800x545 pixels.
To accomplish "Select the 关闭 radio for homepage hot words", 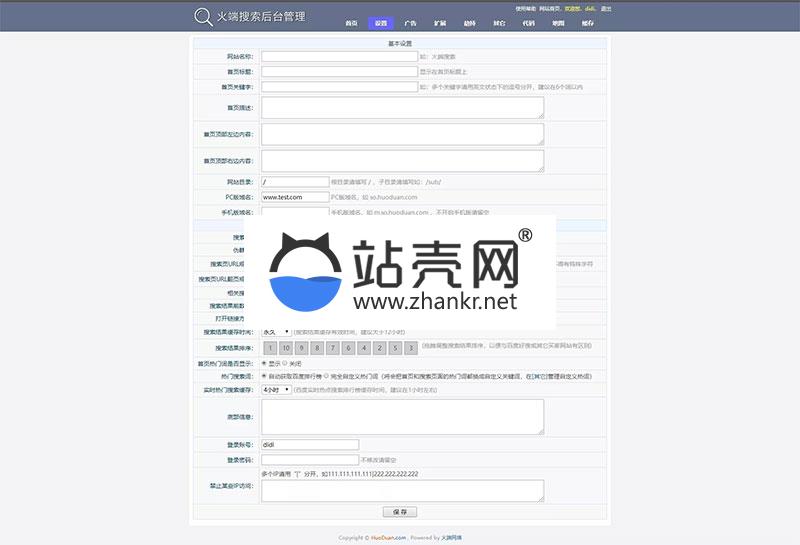I will pos(285,363).
